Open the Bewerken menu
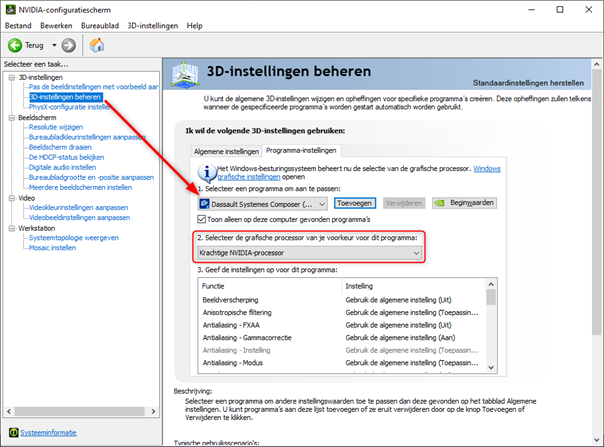Viewport: 604px width, 447px height. pyautogui.click(x=56, y=25)
